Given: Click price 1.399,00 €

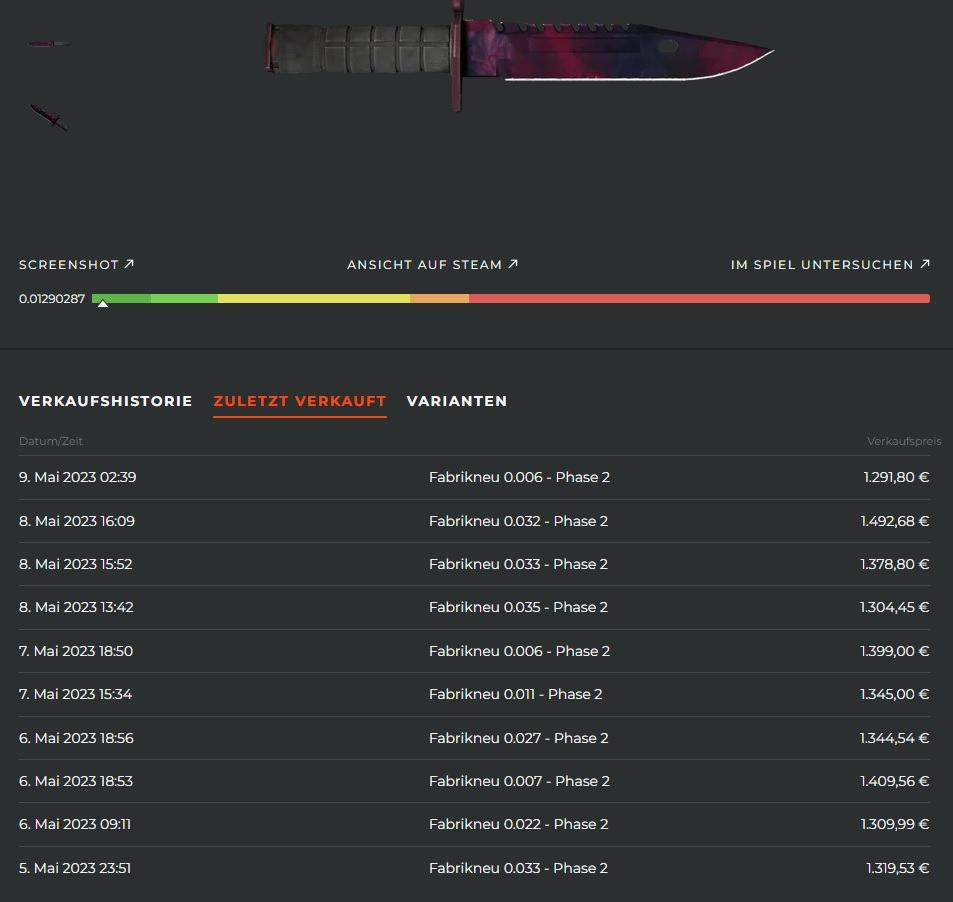Looking at the screenshot, I should (x=895, y=651).
